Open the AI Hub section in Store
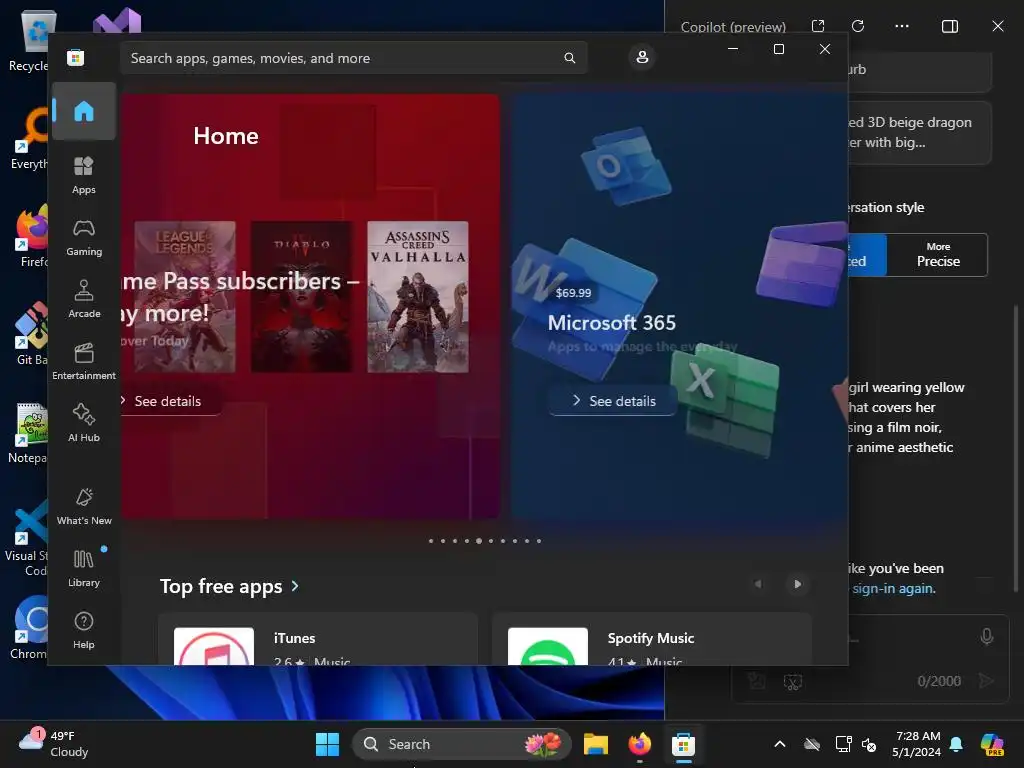The image size is (1024, 768). 84,424
